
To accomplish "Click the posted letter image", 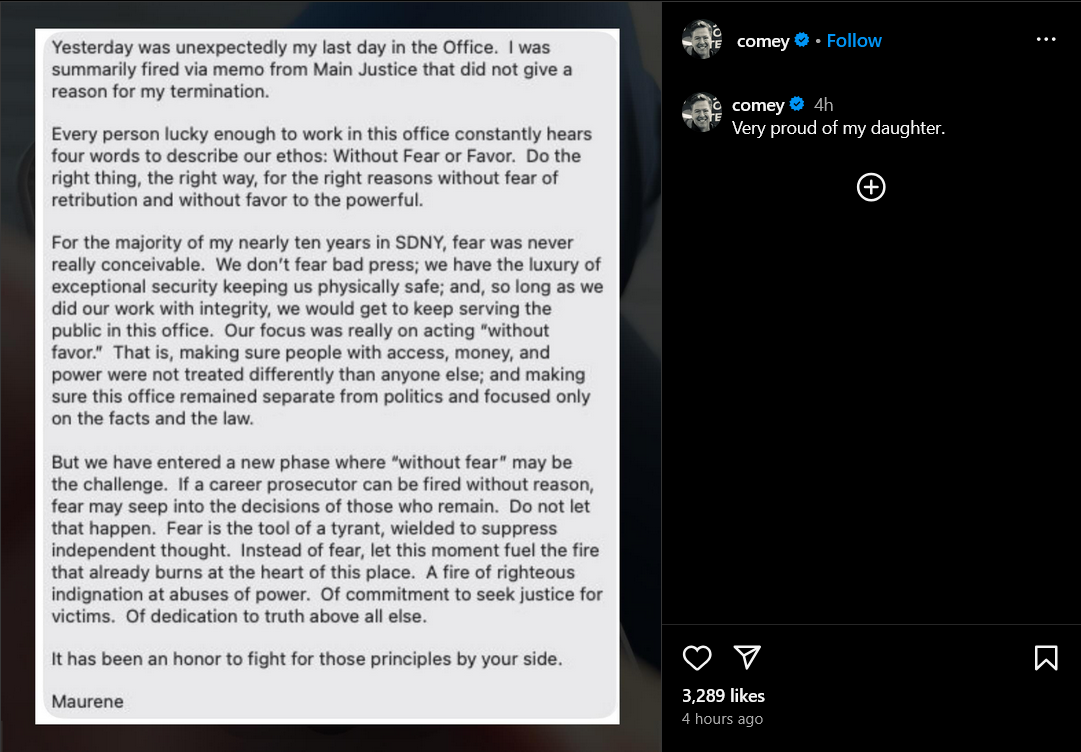I will pyautogui.click(x=327, y=376).
